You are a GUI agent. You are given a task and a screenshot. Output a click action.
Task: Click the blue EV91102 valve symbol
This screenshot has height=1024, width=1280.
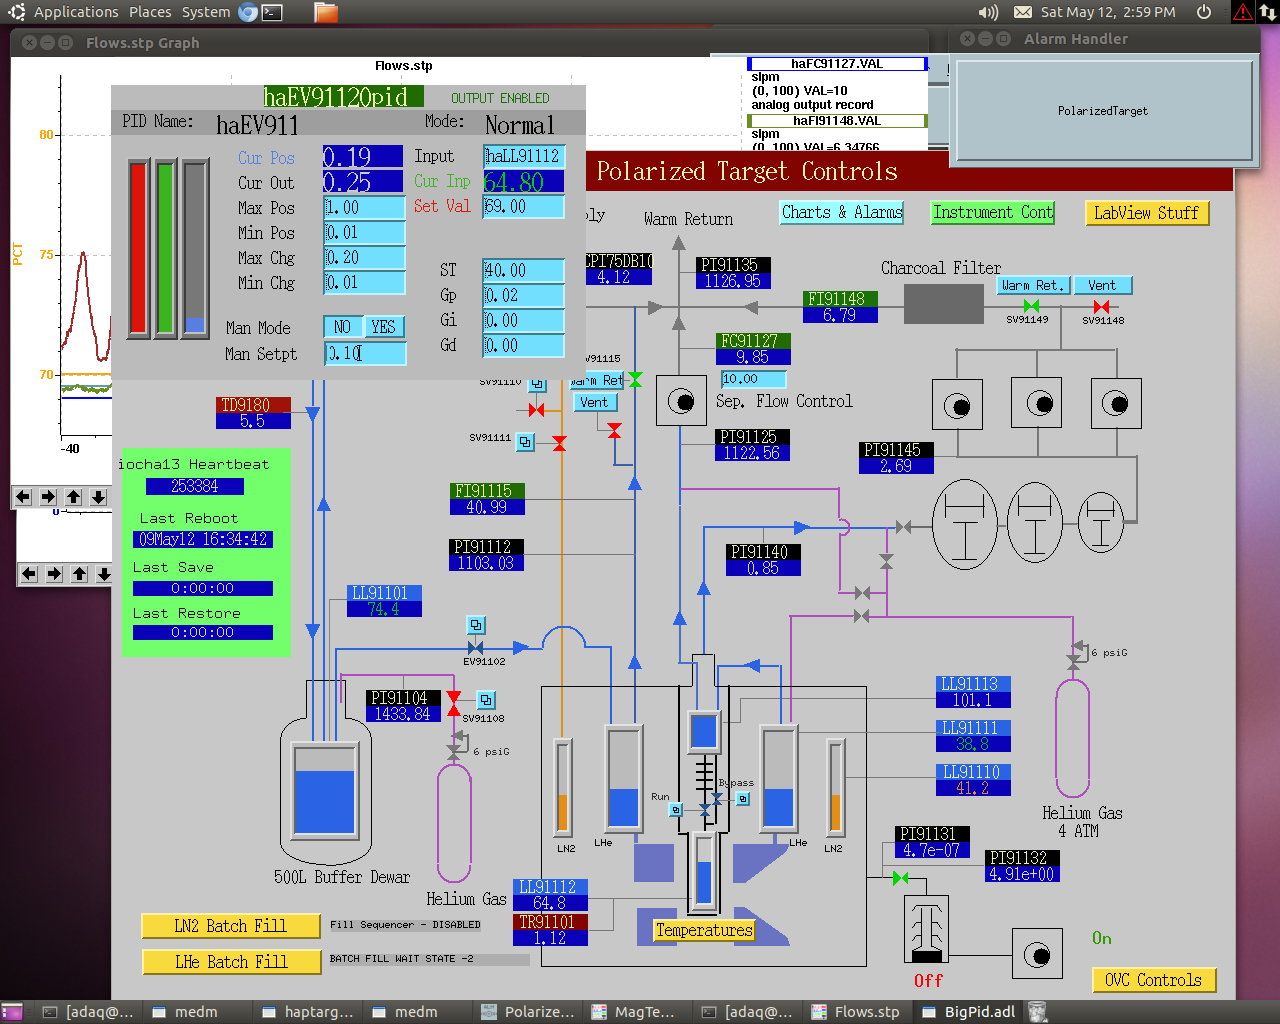pyautogui.click(x=476, y=648)
